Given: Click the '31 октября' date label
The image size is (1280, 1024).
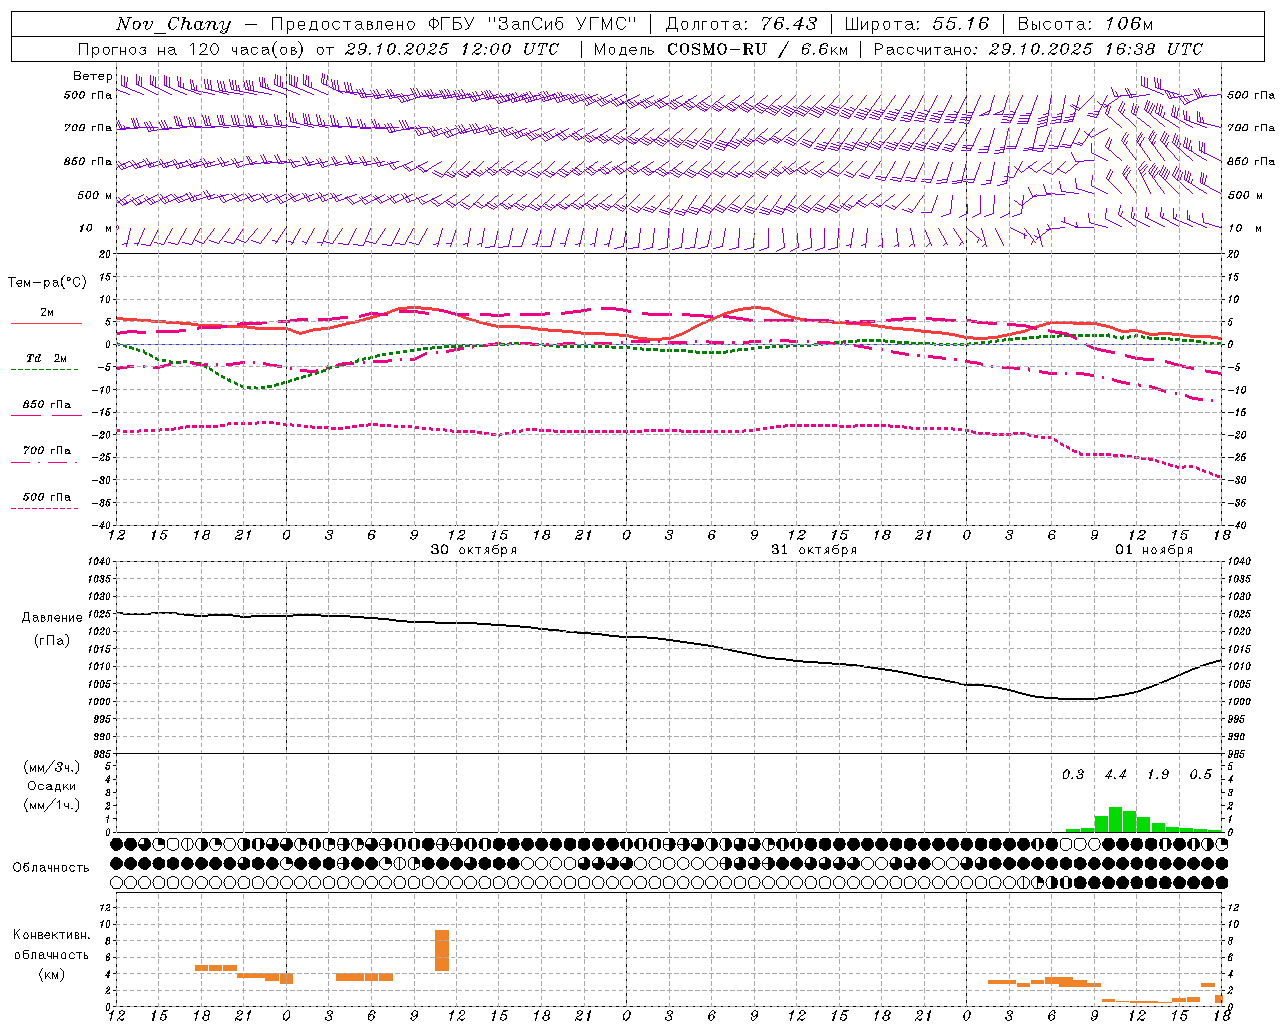Looking at the screenshot, I should (x=814, y=550).
